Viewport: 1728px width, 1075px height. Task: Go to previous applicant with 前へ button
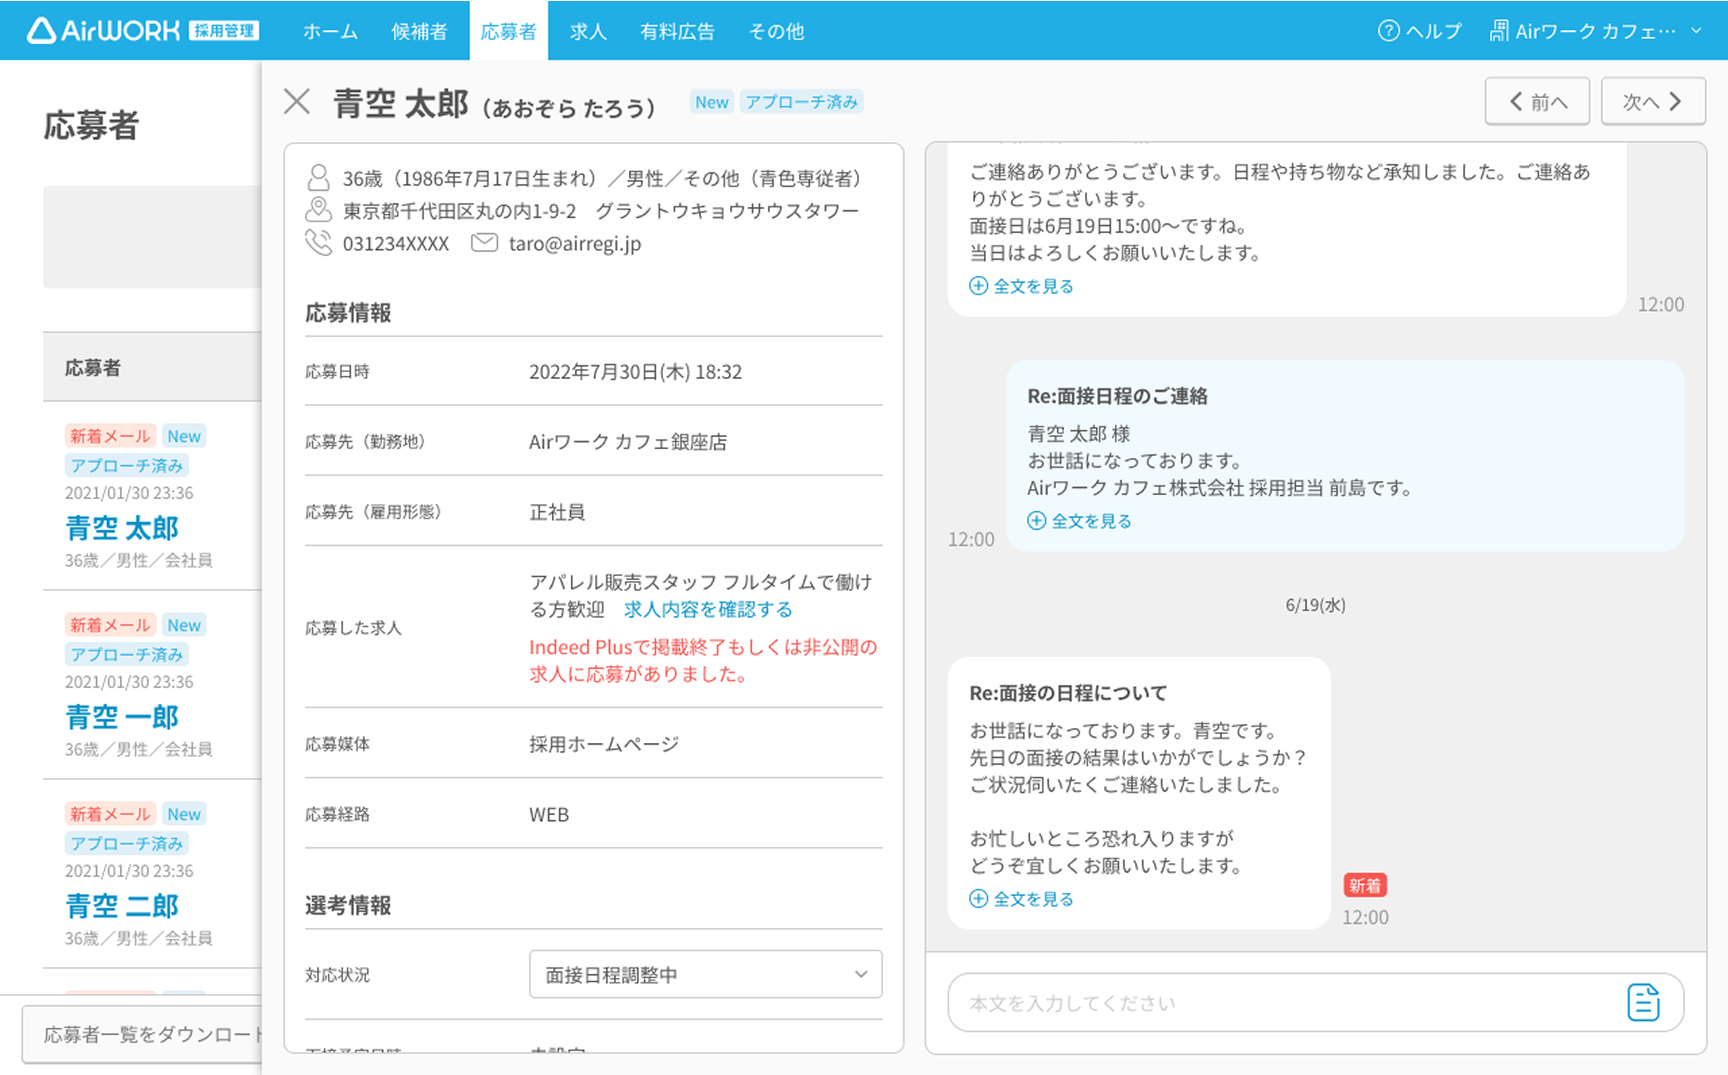(1537, 101)
